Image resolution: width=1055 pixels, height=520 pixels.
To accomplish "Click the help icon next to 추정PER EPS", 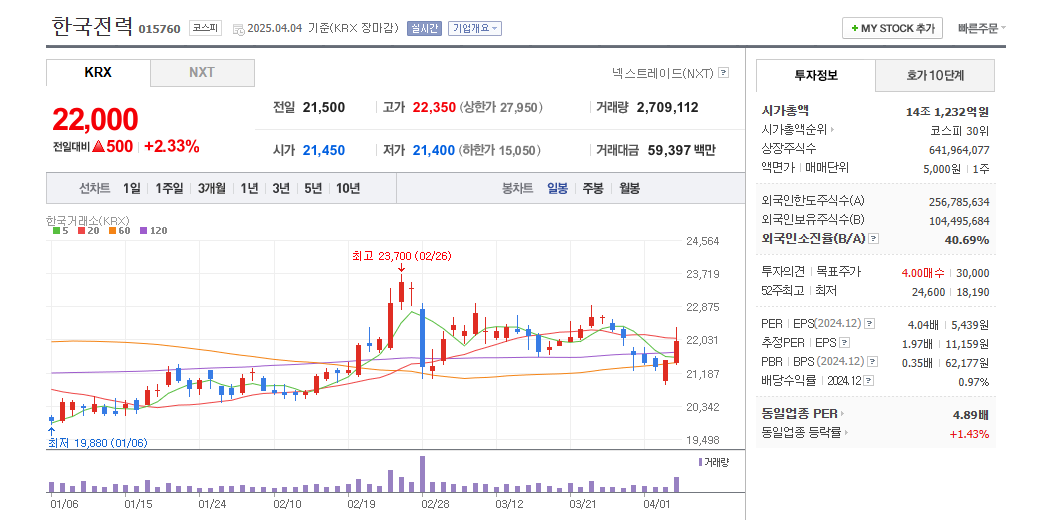I will click(x=844, y=343).
